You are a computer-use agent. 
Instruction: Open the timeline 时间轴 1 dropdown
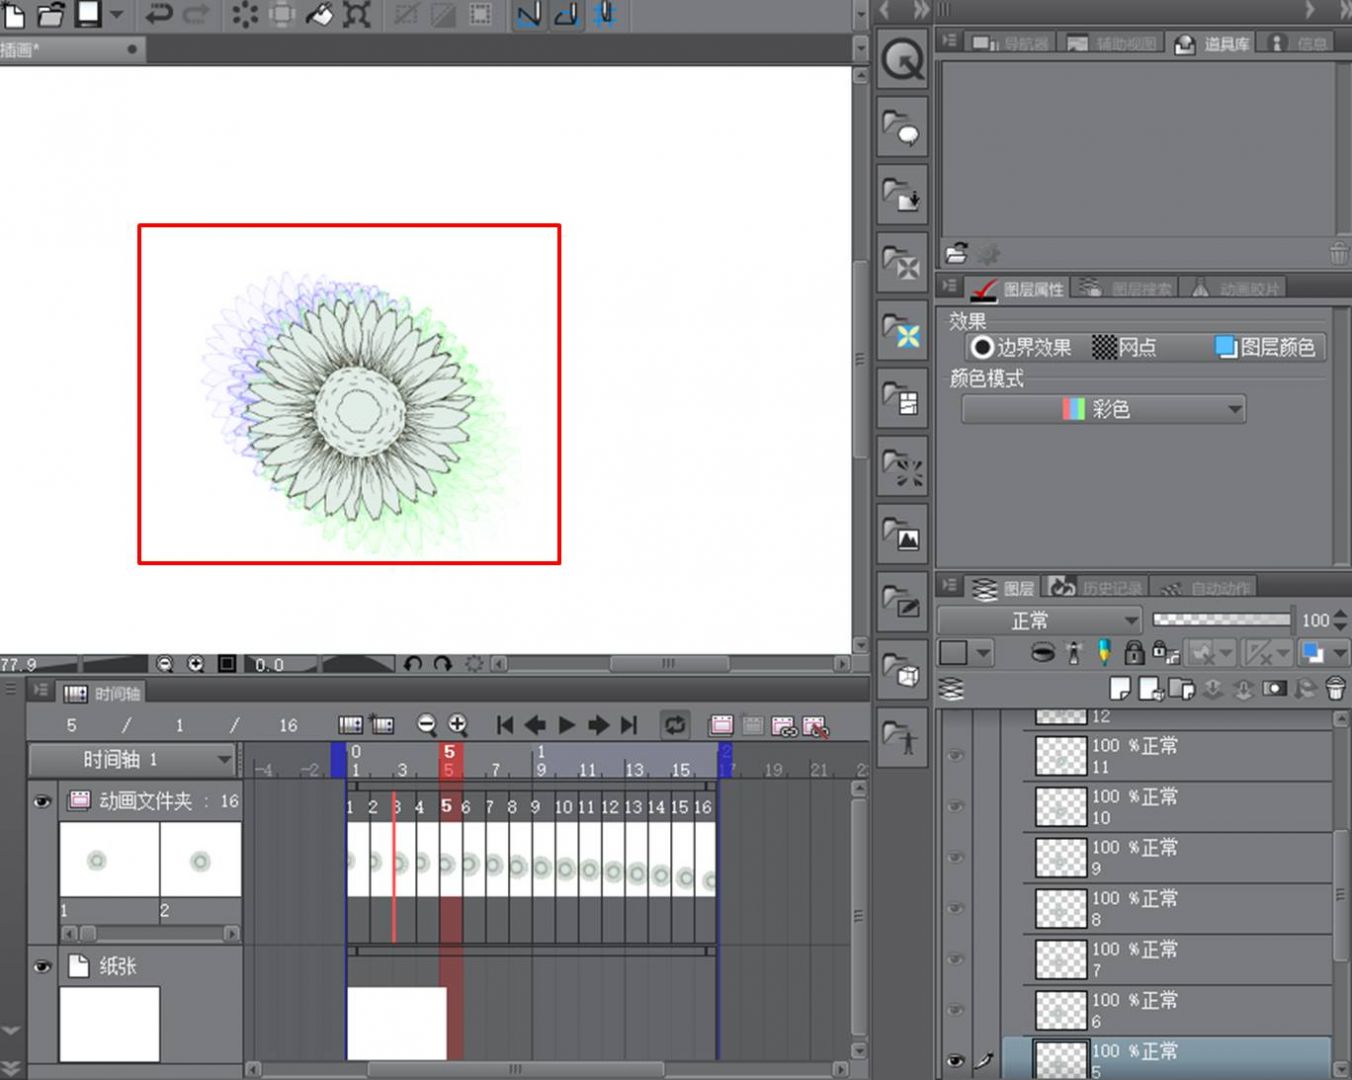131,760
